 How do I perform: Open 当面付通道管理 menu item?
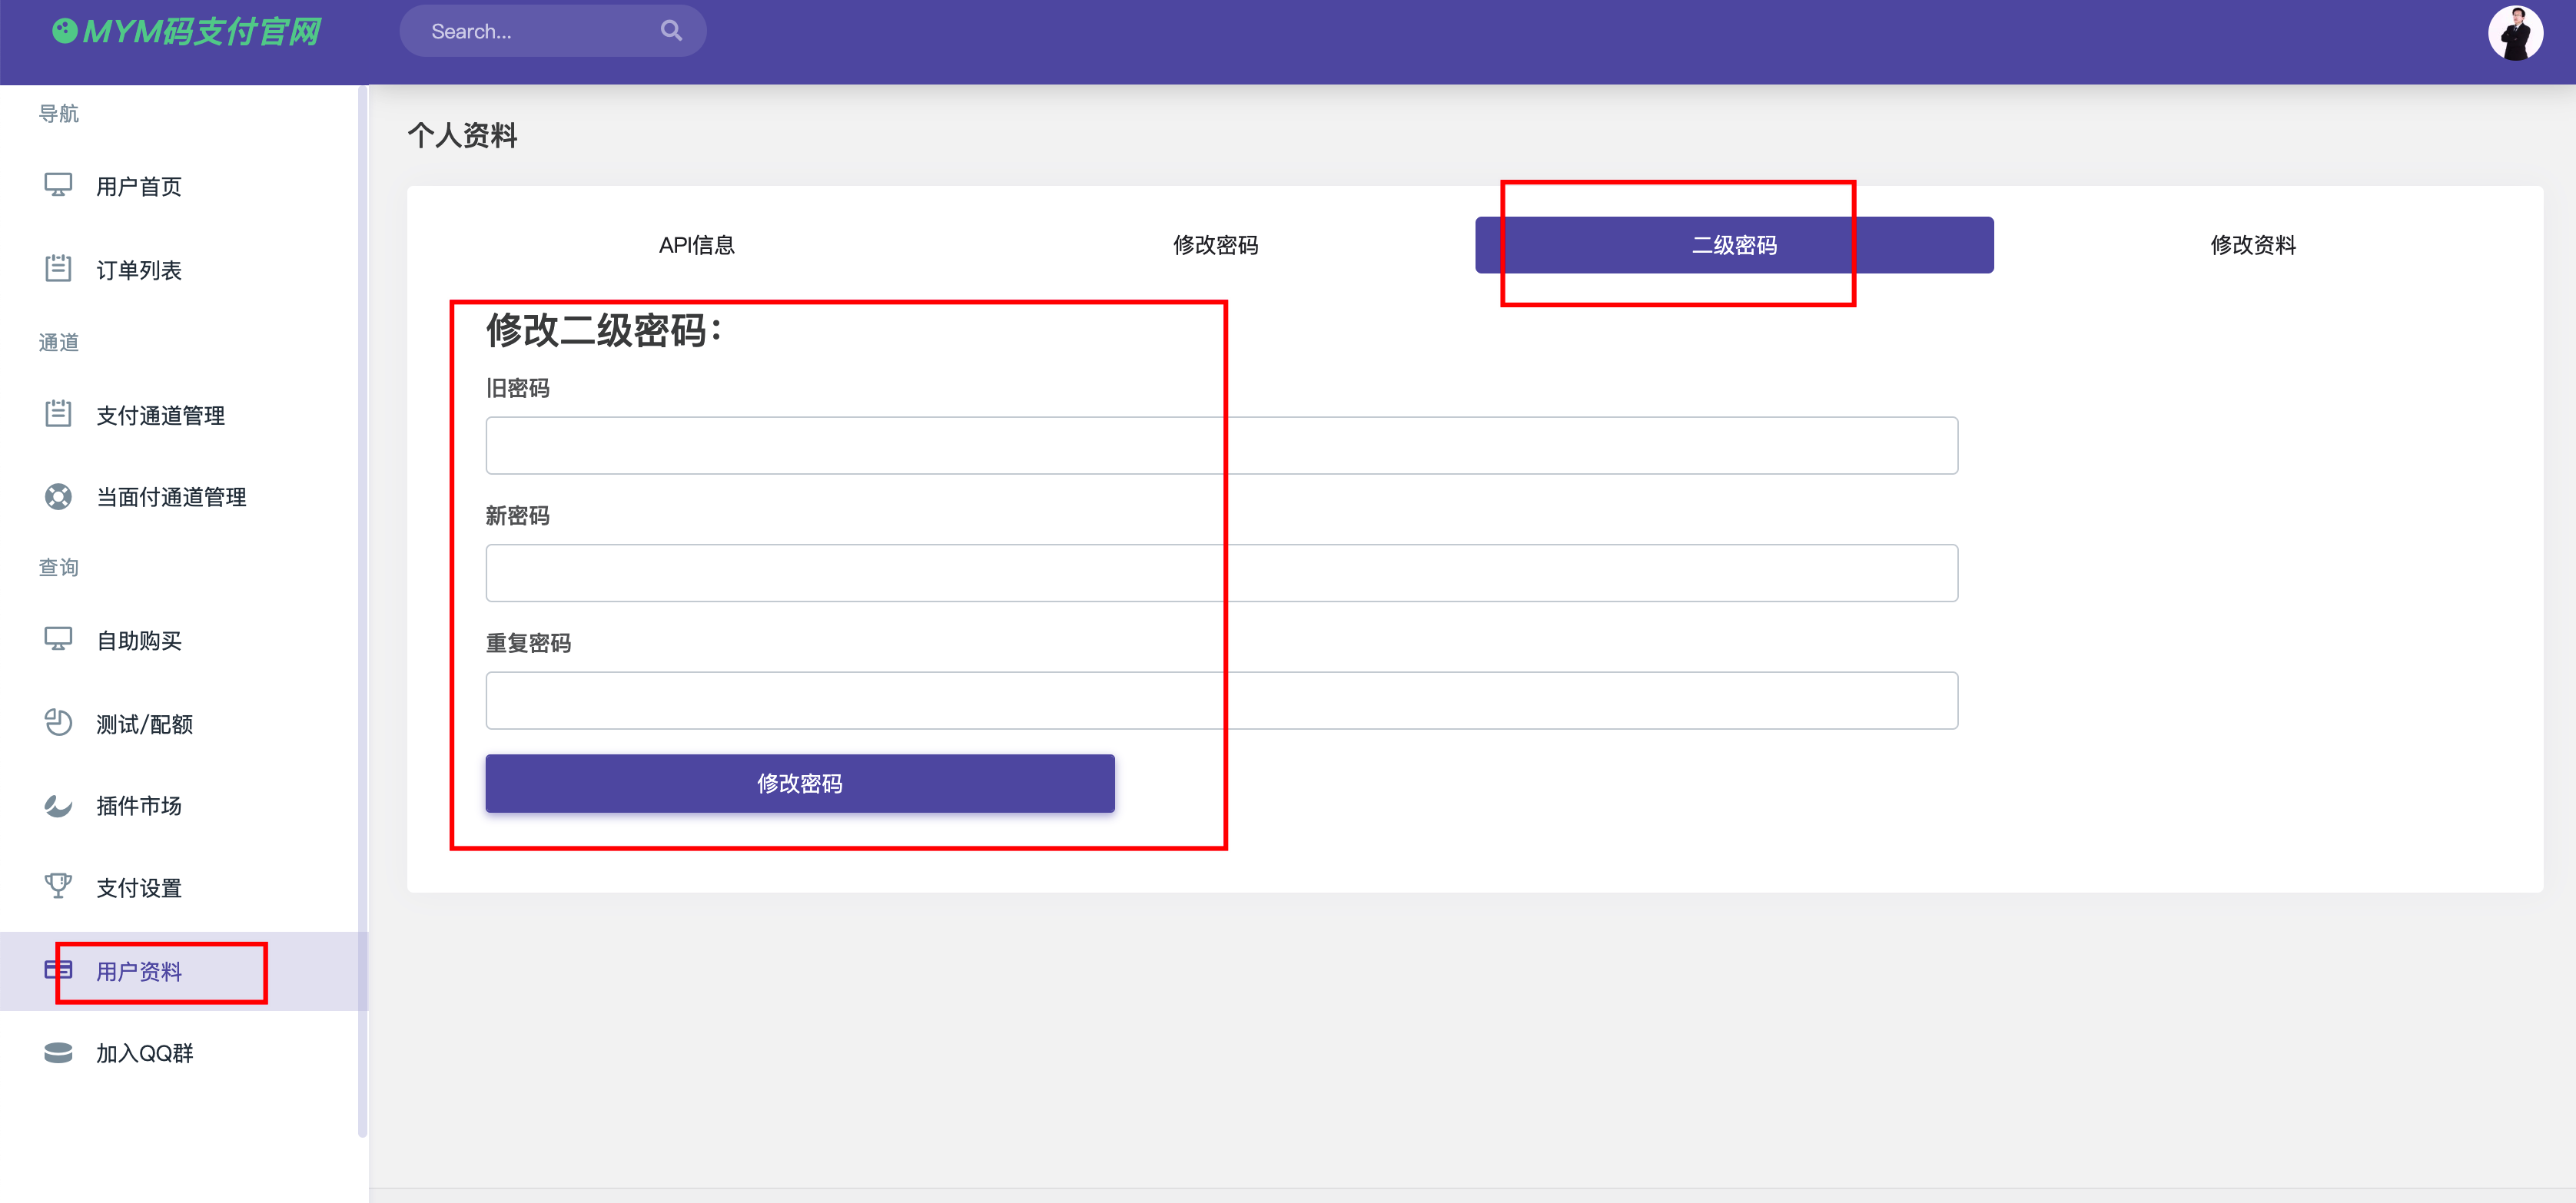171,497
